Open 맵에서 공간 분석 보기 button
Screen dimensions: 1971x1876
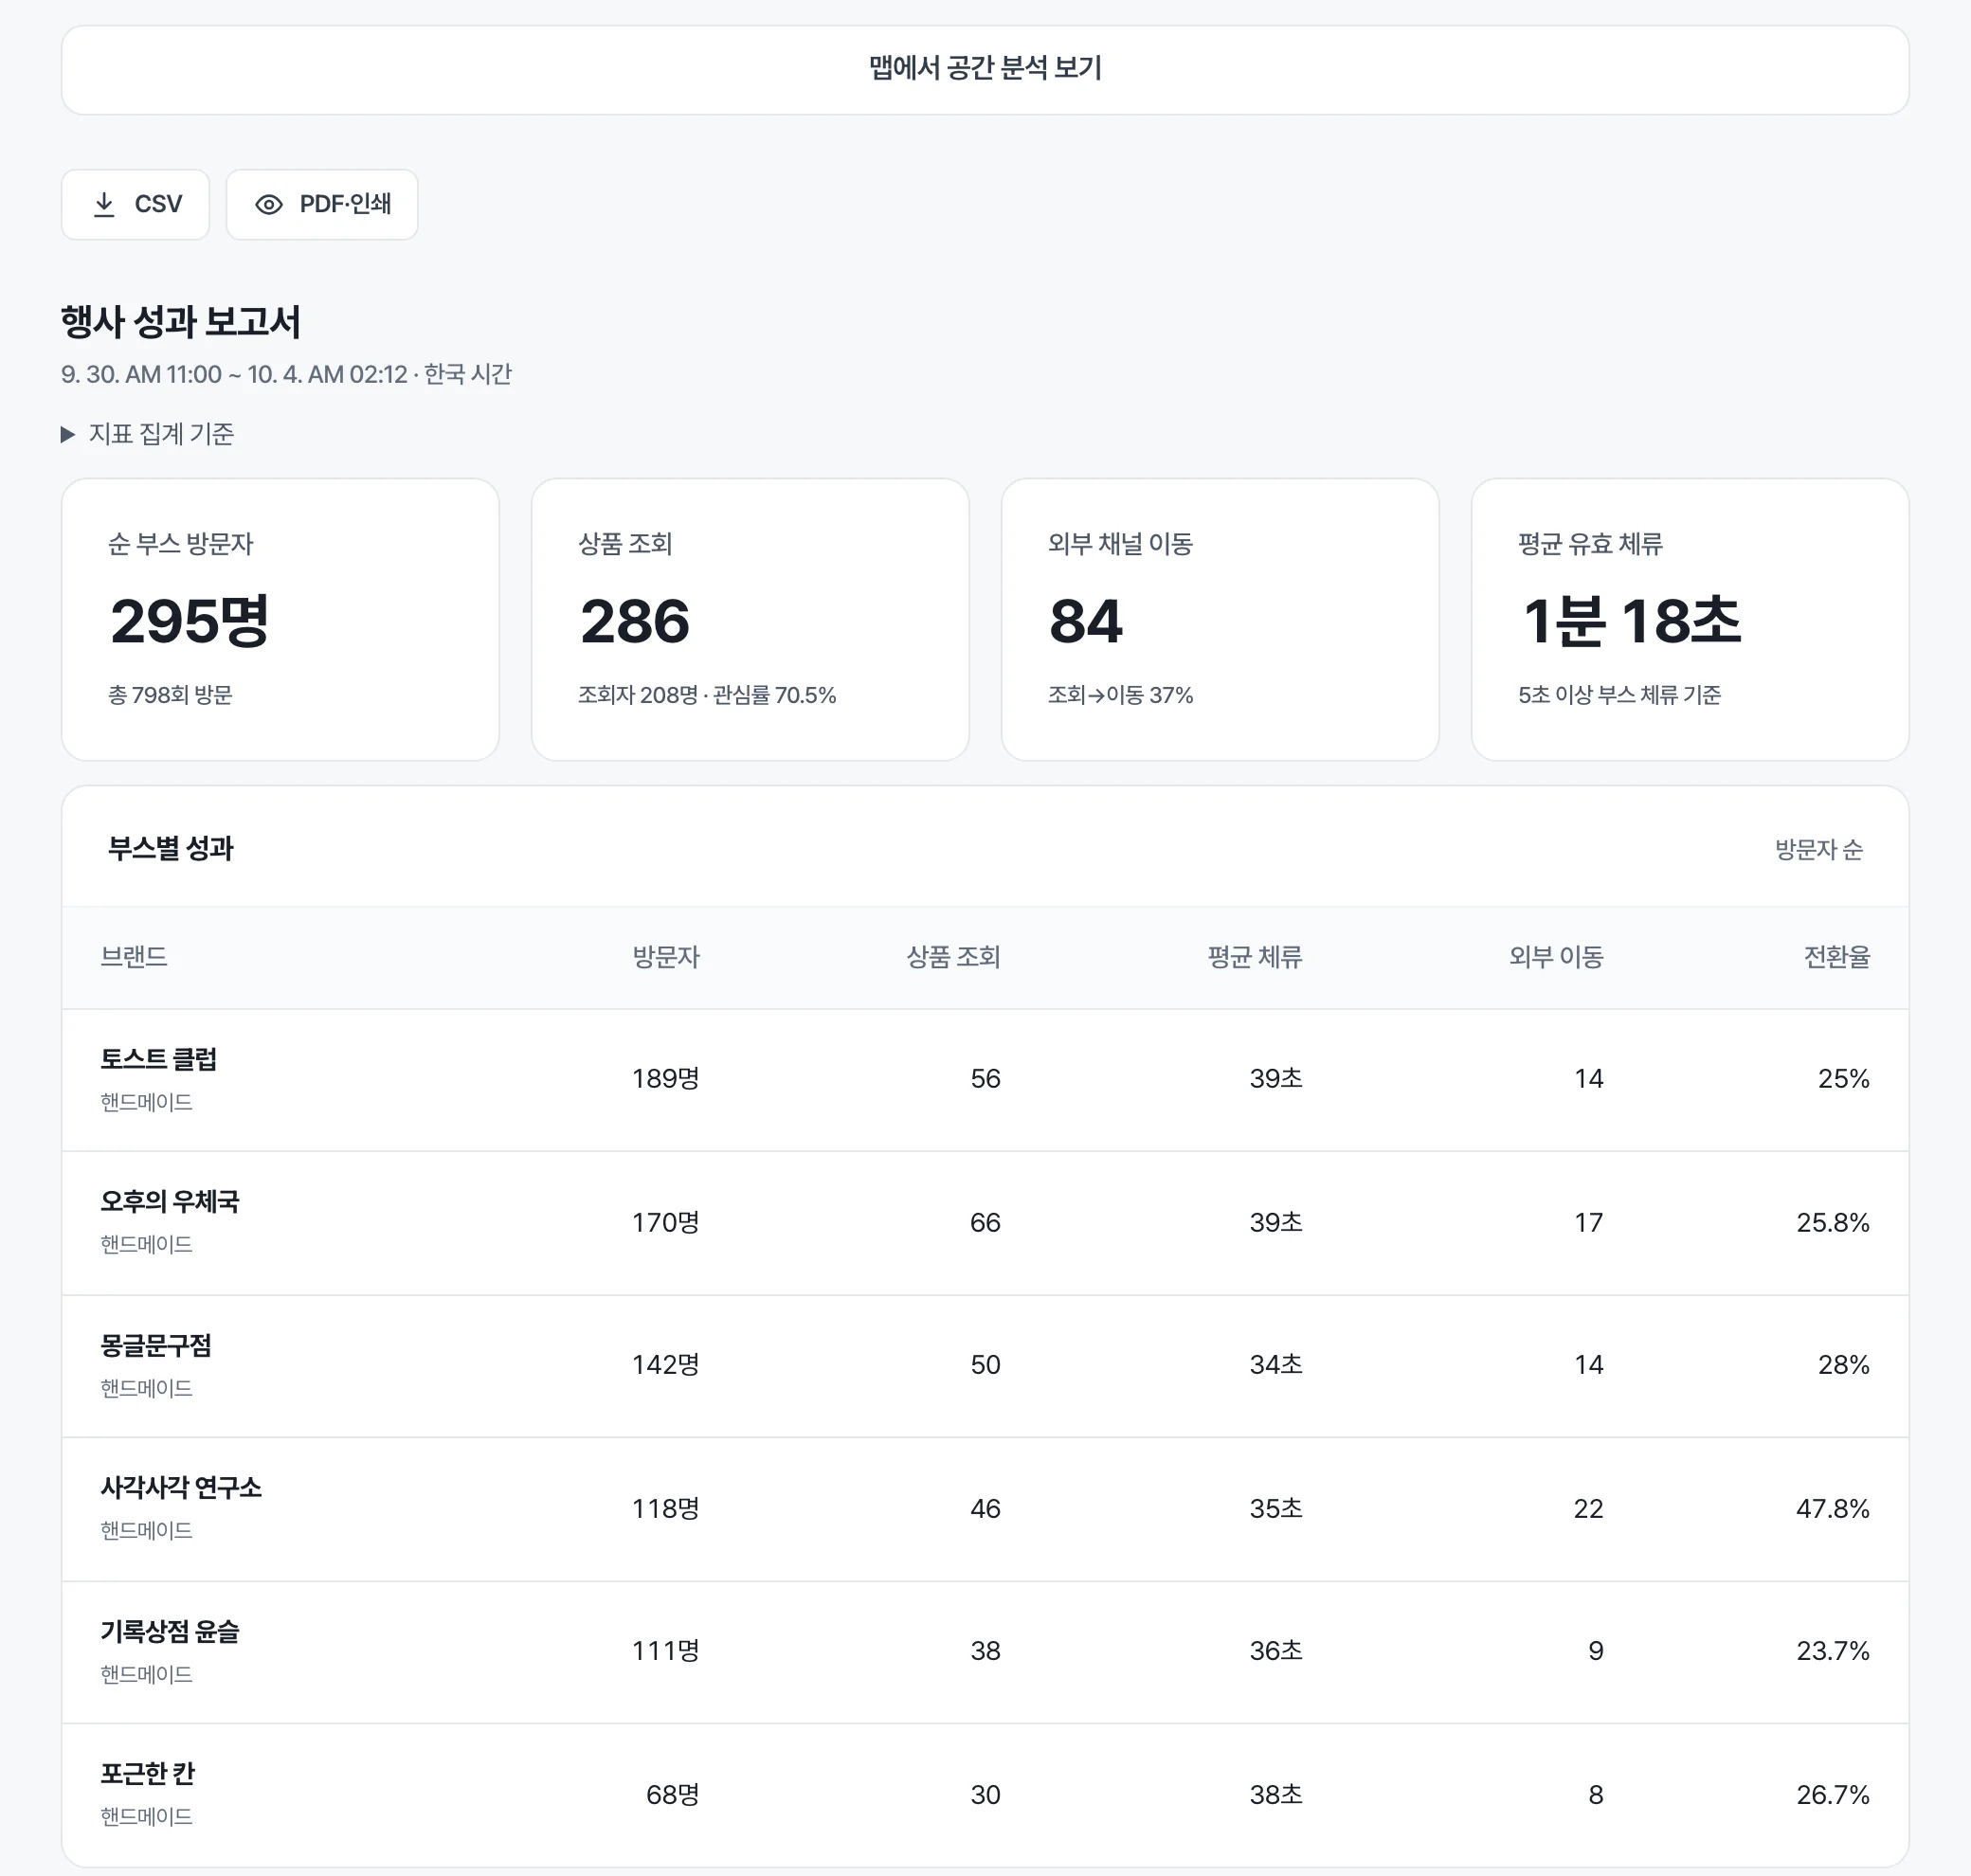(x=985, y=70)
